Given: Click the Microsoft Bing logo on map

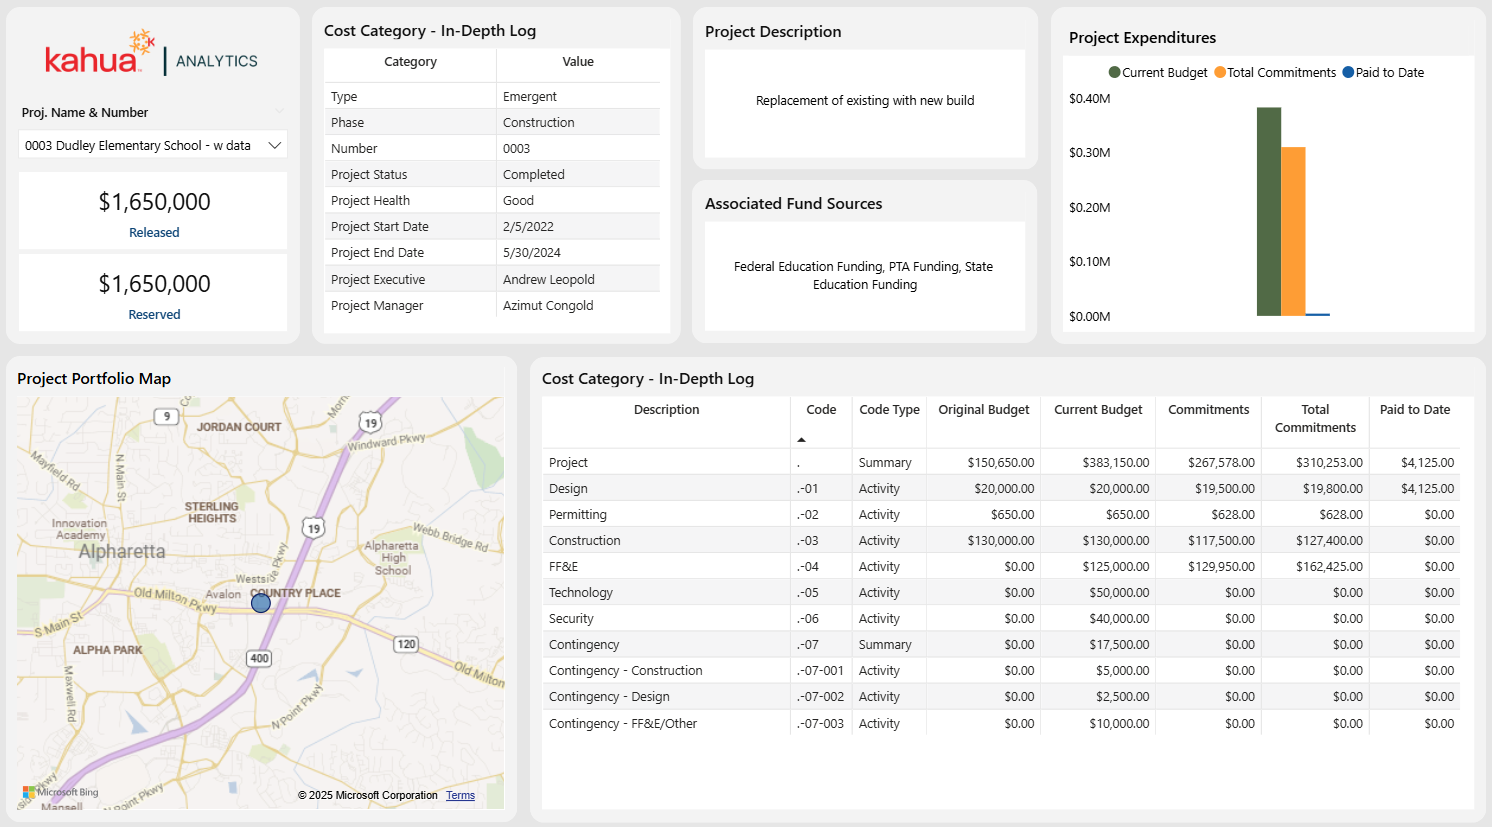Looking at the screenshot, I should (61, 792).
